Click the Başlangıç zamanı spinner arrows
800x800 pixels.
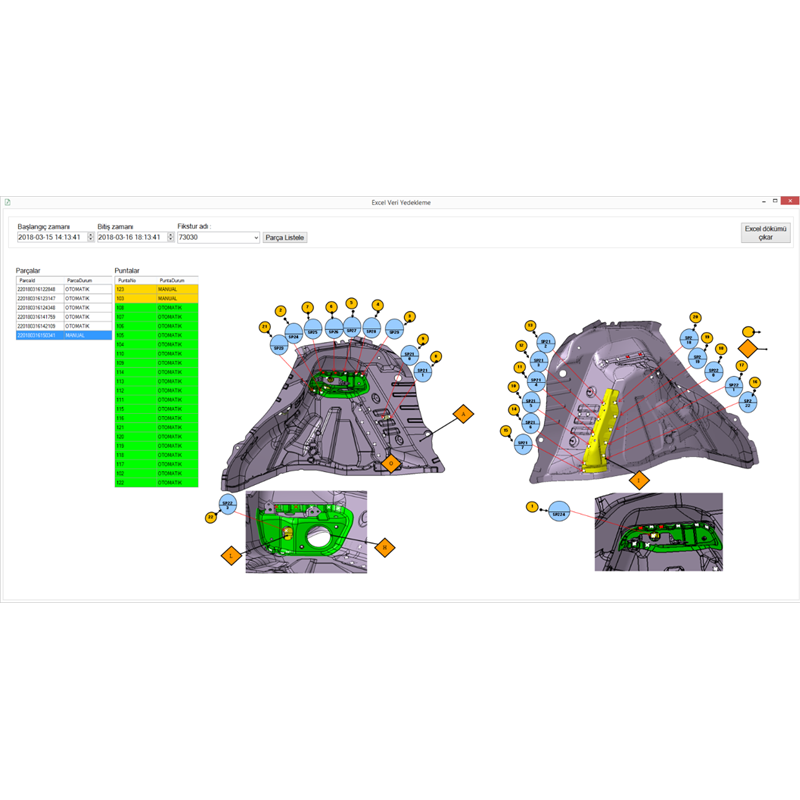(x=91, y=237)
